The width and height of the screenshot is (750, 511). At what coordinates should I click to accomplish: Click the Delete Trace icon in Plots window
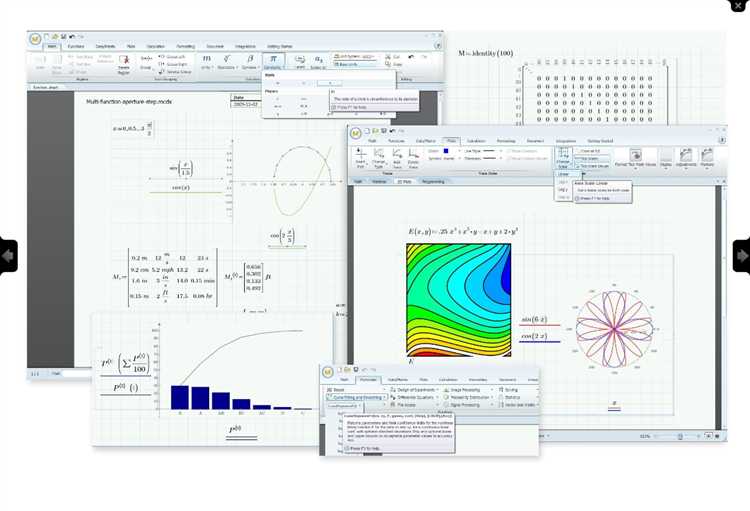point(413,158)
